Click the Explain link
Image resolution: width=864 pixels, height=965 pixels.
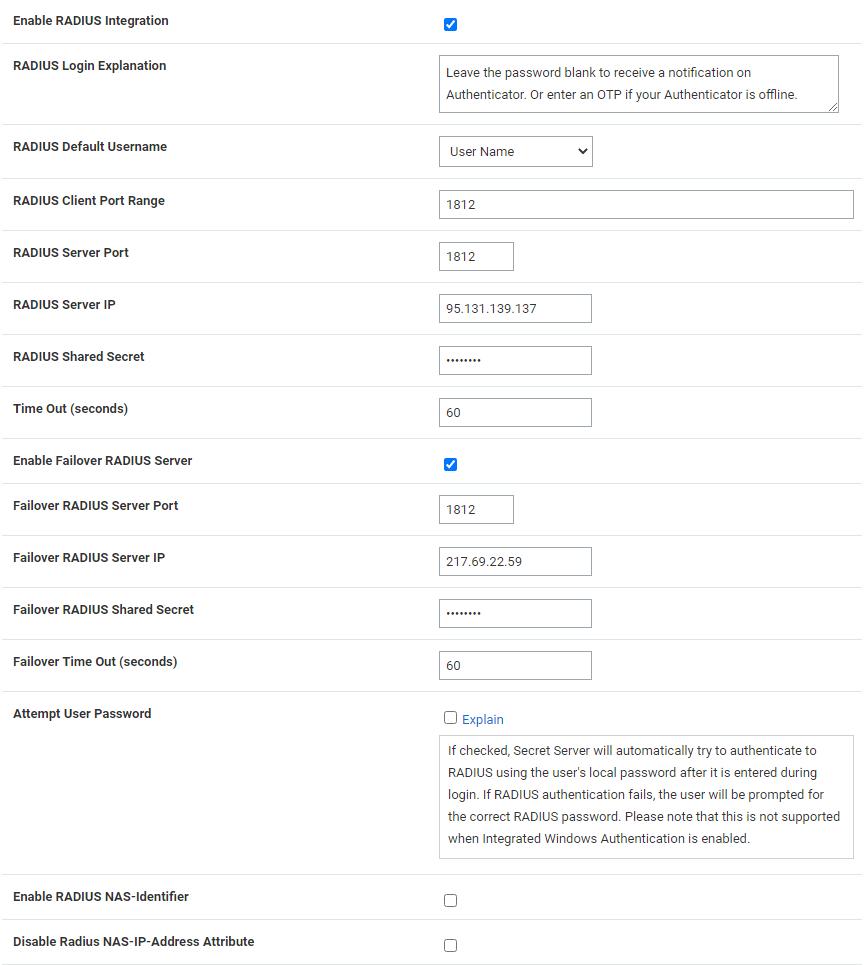click(483, 720)
